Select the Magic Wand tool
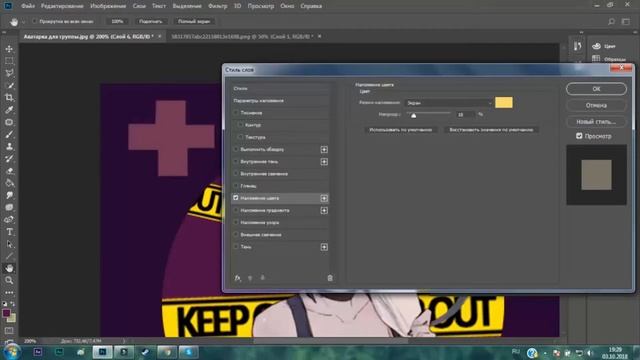Image resolution: width=640 pixels, height=360 pixels. [x=9, y=86]
